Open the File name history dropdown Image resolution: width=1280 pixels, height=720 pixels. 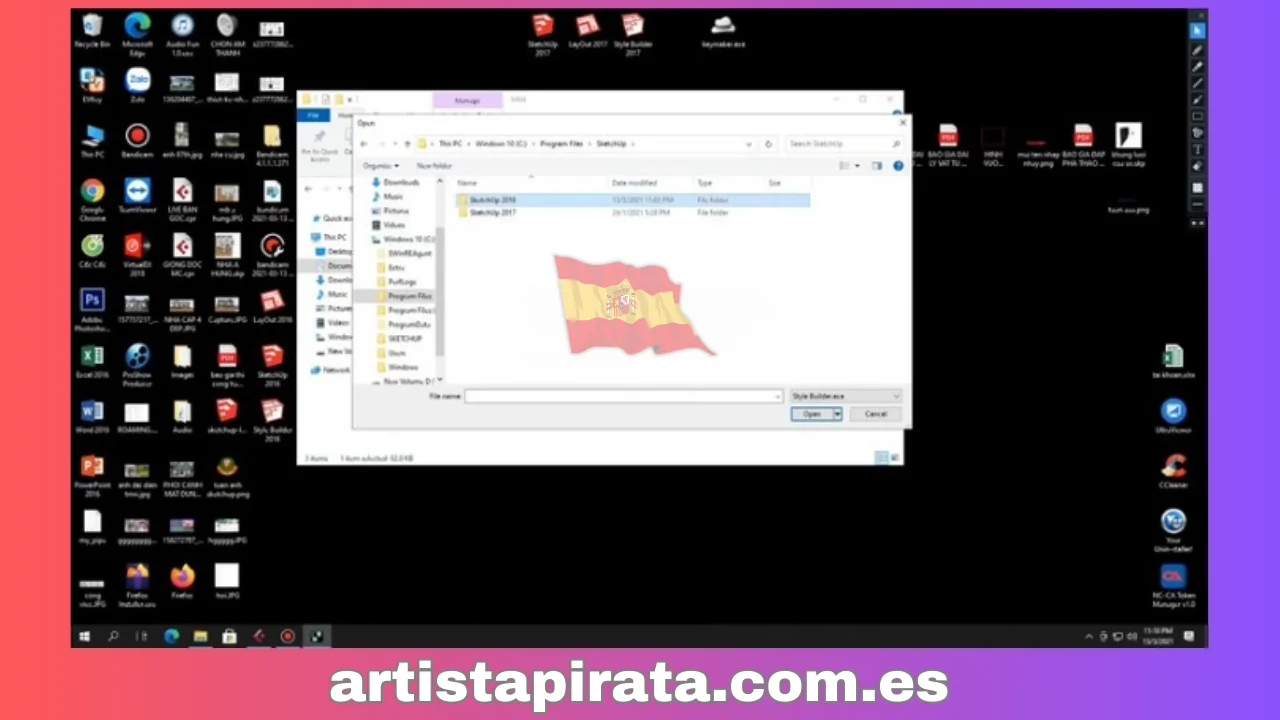(777, 397)
